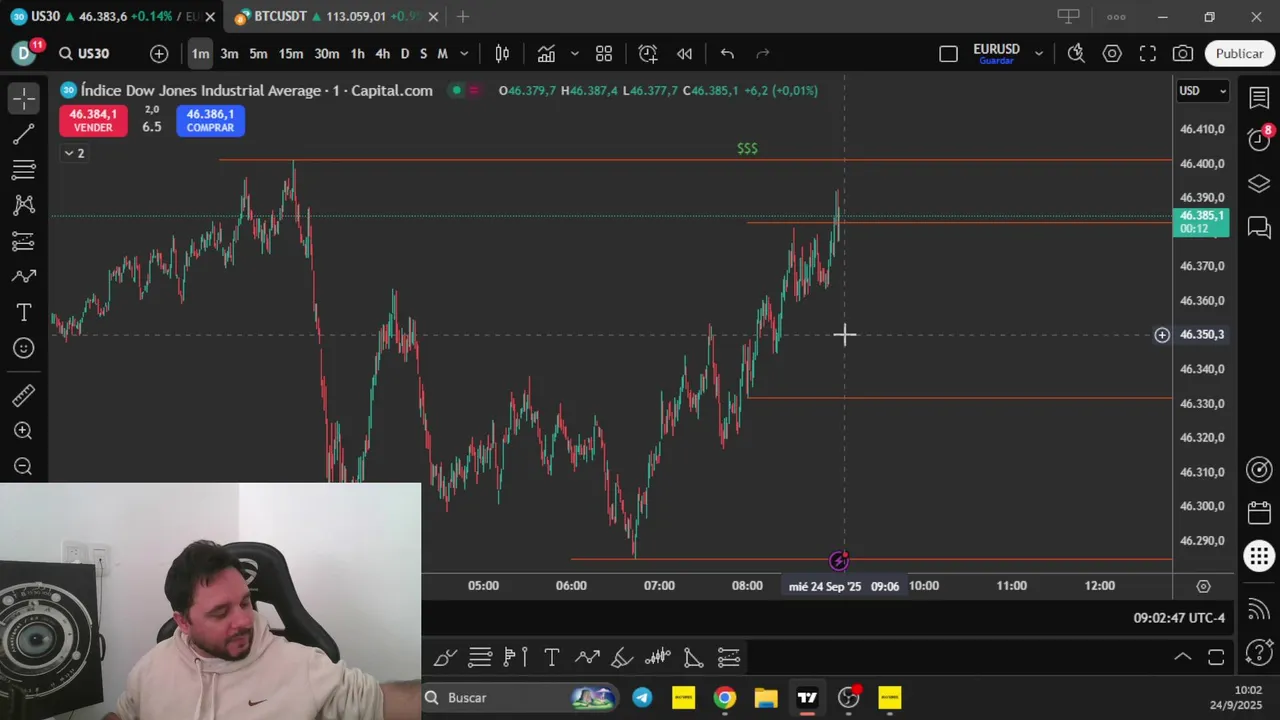
Task: Select the 1m timeframe
Action: tap(200, 54)
